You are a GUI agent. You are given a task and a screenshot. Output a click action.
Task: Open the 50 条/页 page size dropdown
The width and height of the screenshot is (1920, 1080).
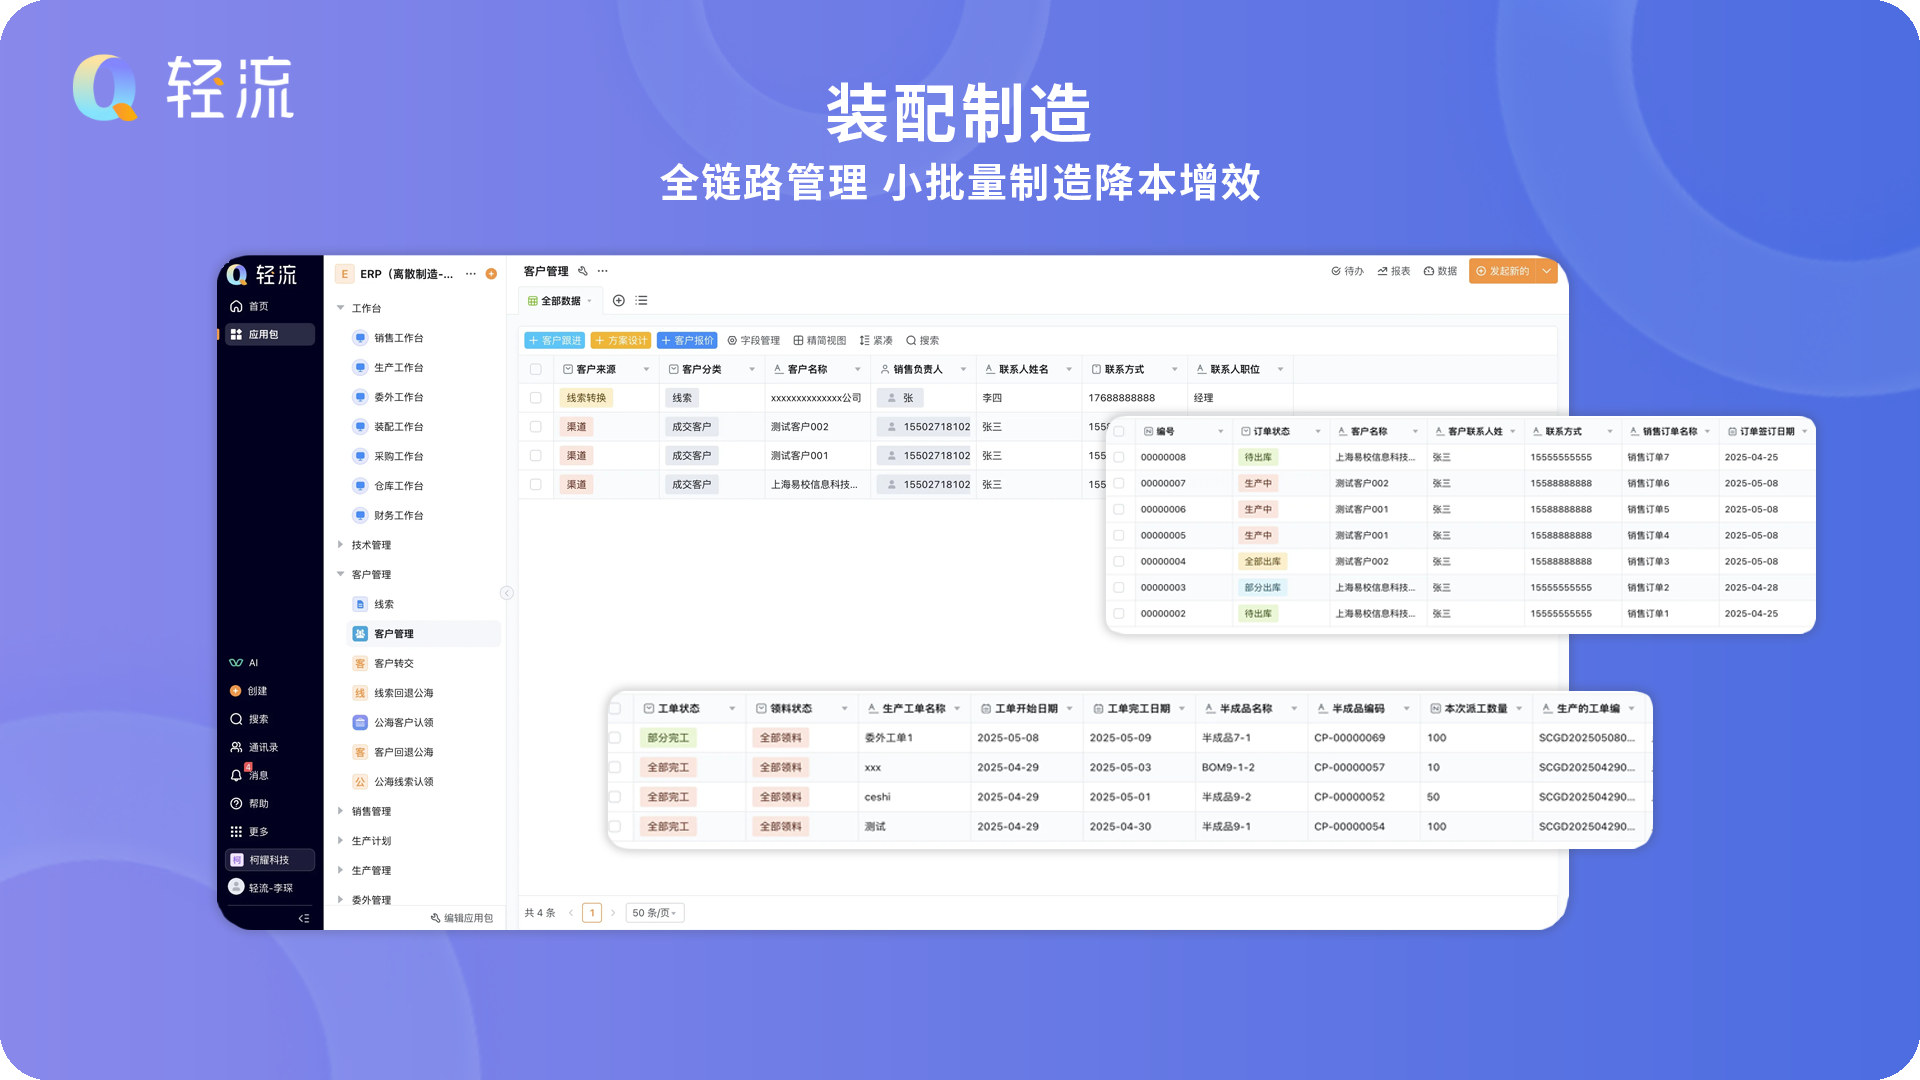[655, 913]
